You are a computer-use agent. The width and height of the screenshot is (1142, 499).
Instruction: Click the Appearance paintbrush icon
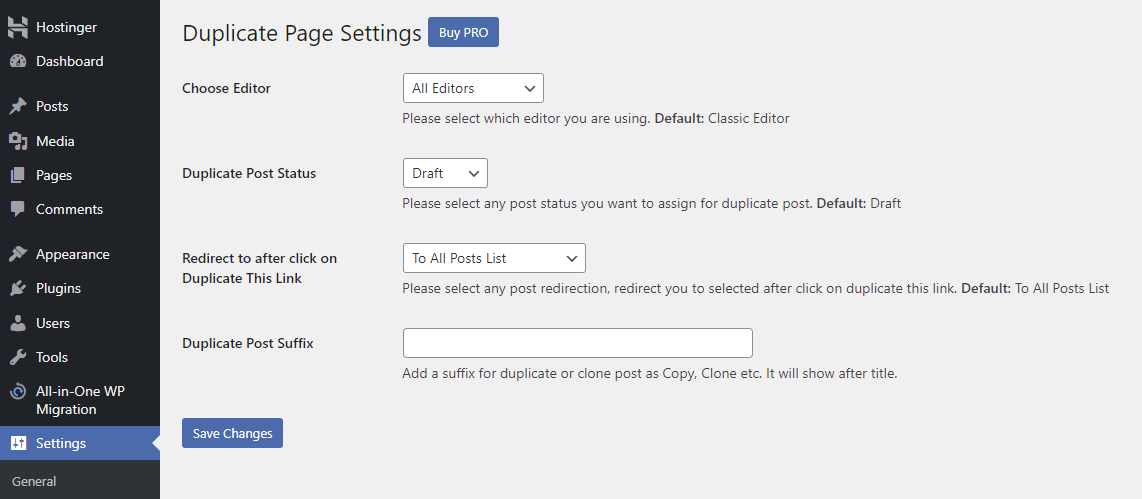click(18, 254)
